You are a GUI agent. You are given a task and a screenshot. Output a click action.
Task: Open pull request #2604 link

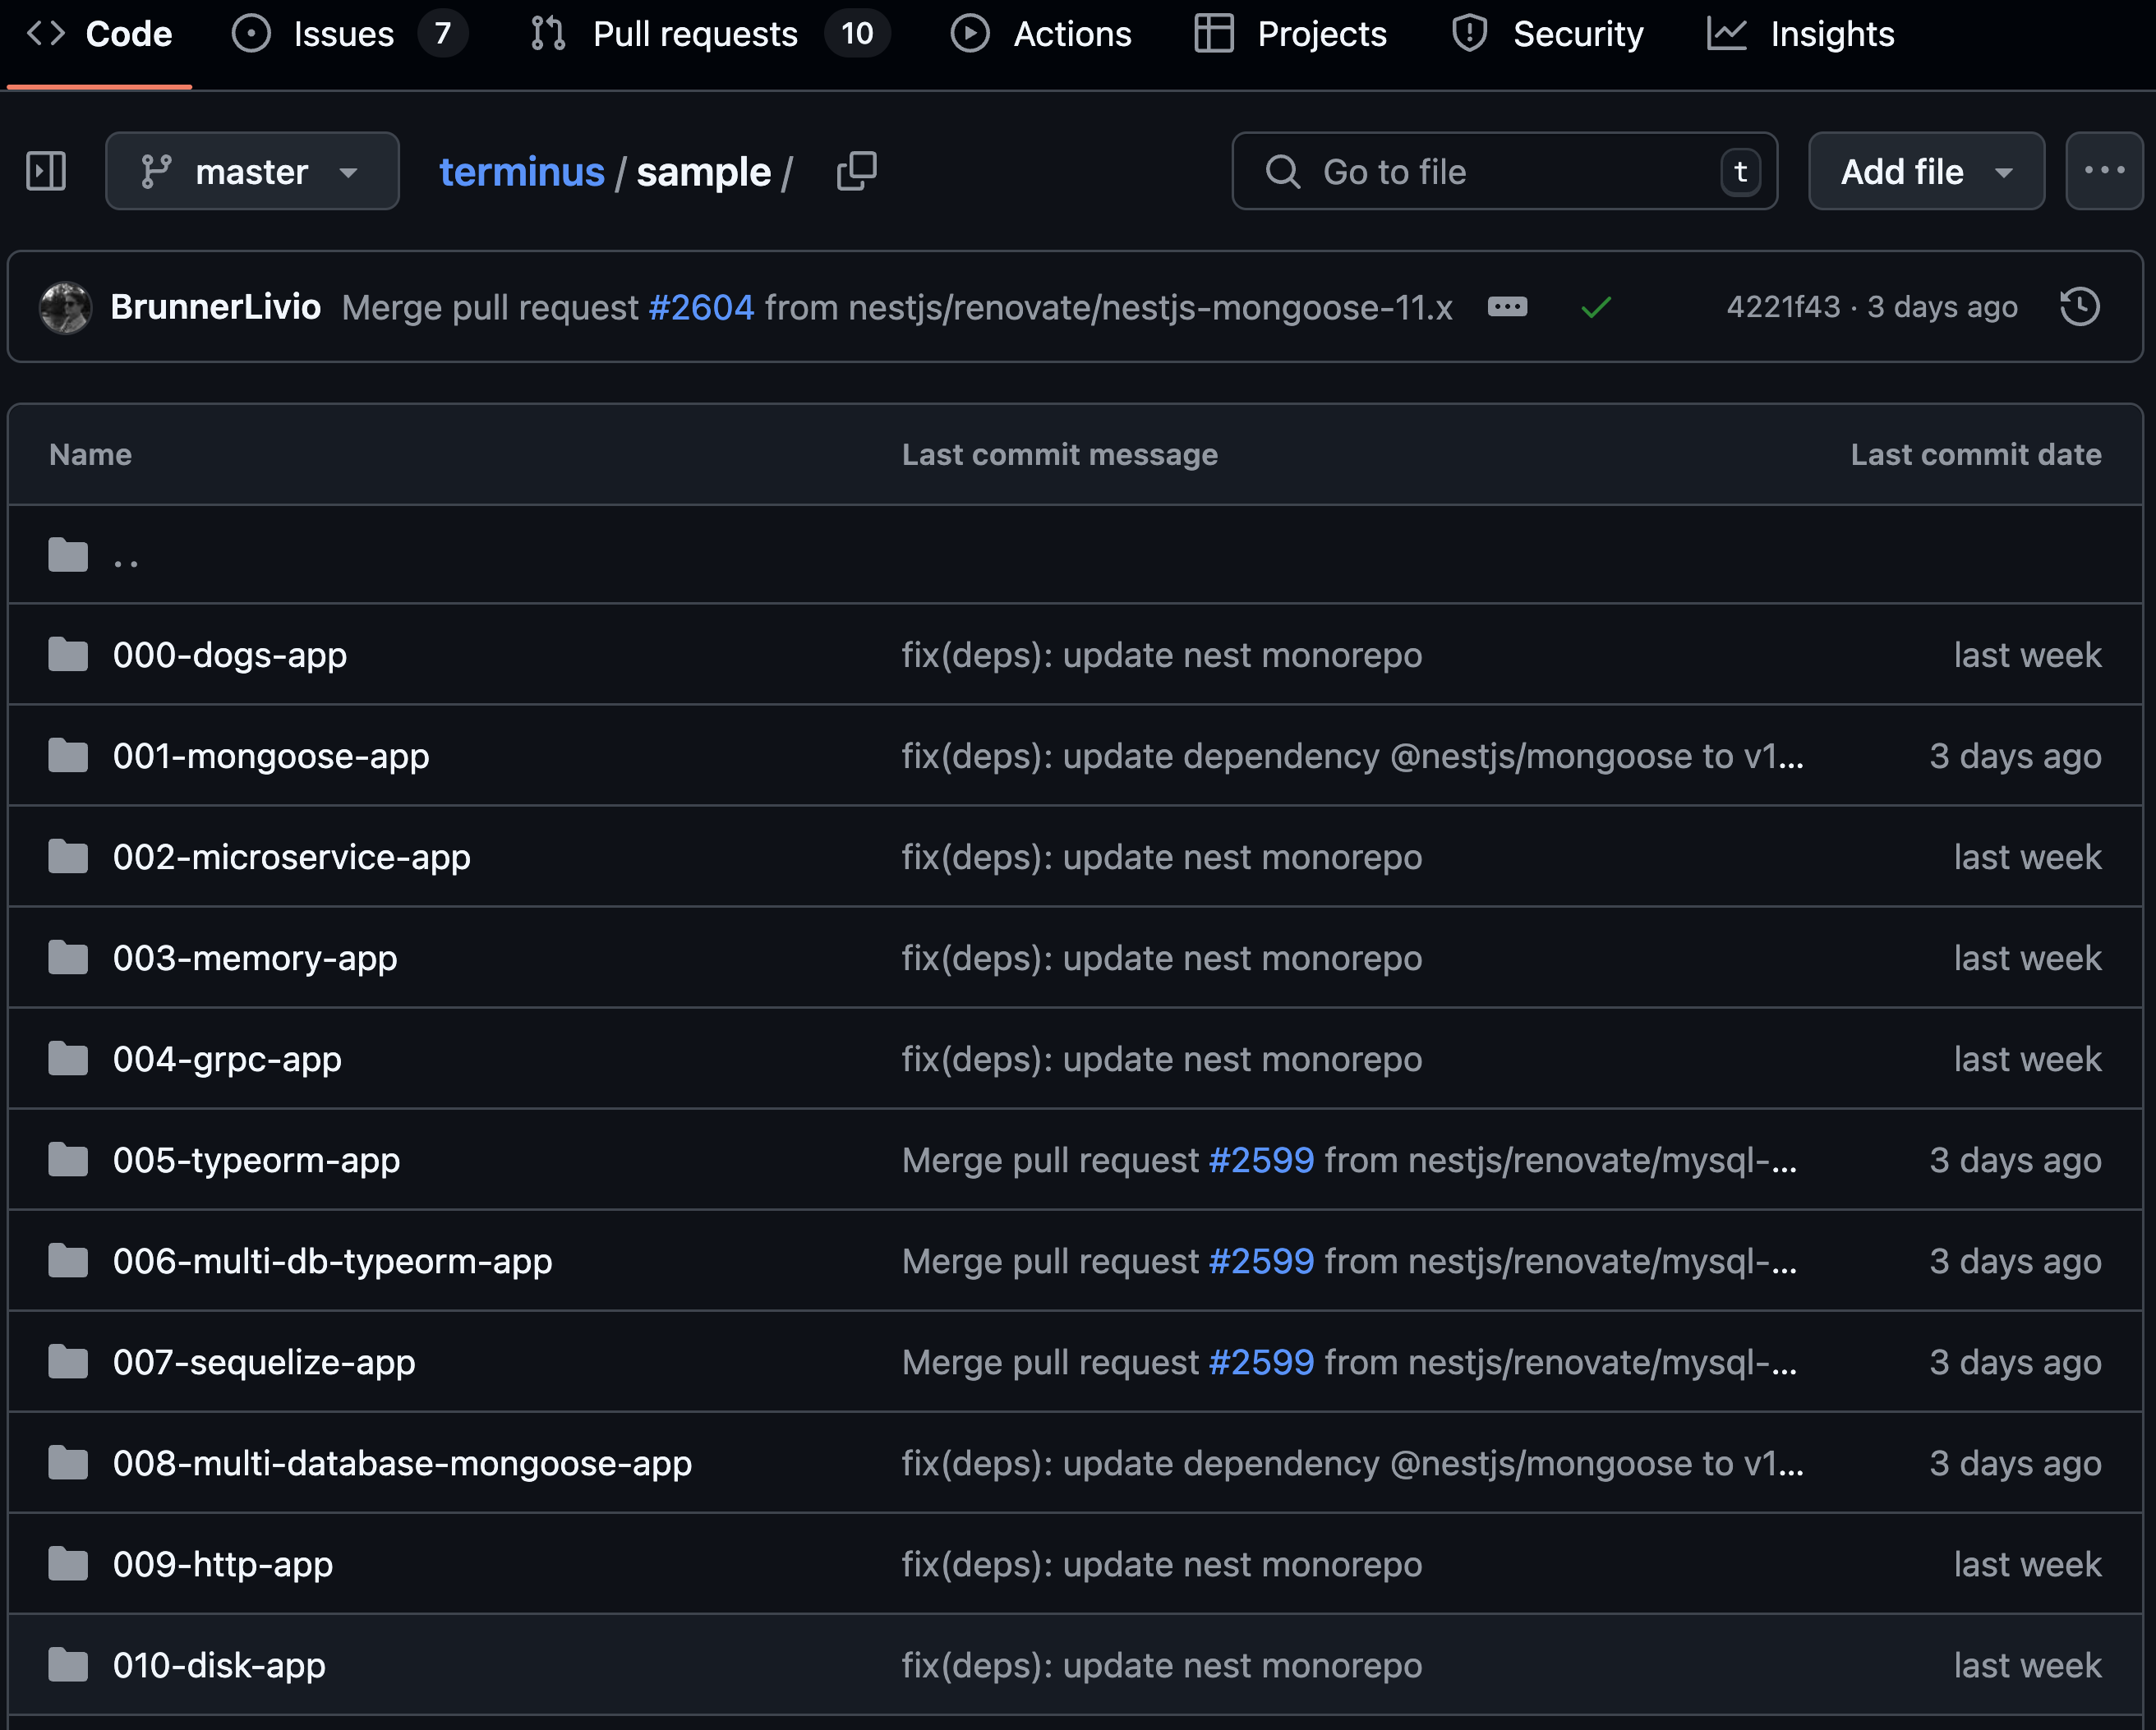[x=701, y=307]
